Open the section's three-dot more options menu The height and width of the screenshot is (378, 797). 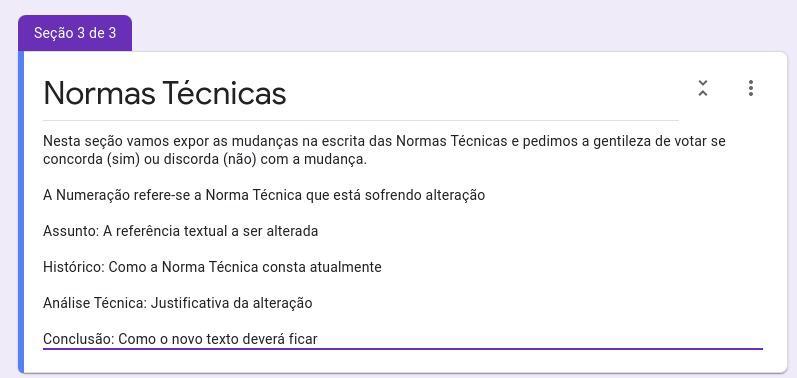[x=751, y=88]
